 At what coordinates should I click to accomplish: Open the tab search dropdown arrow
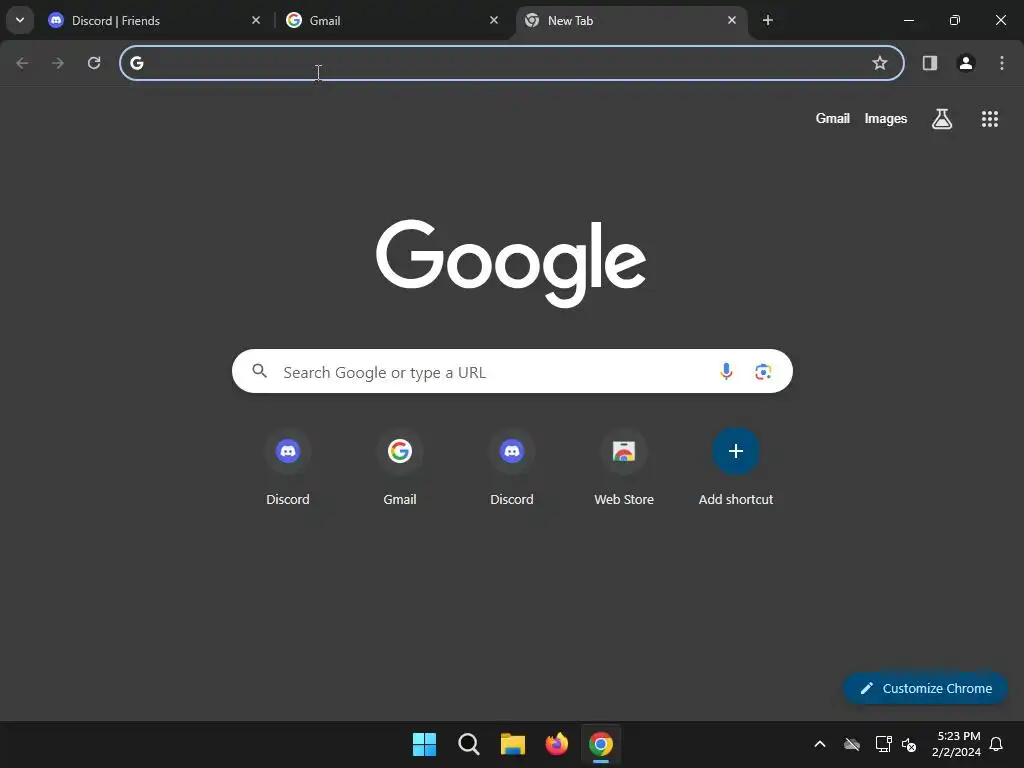[20, 20]
